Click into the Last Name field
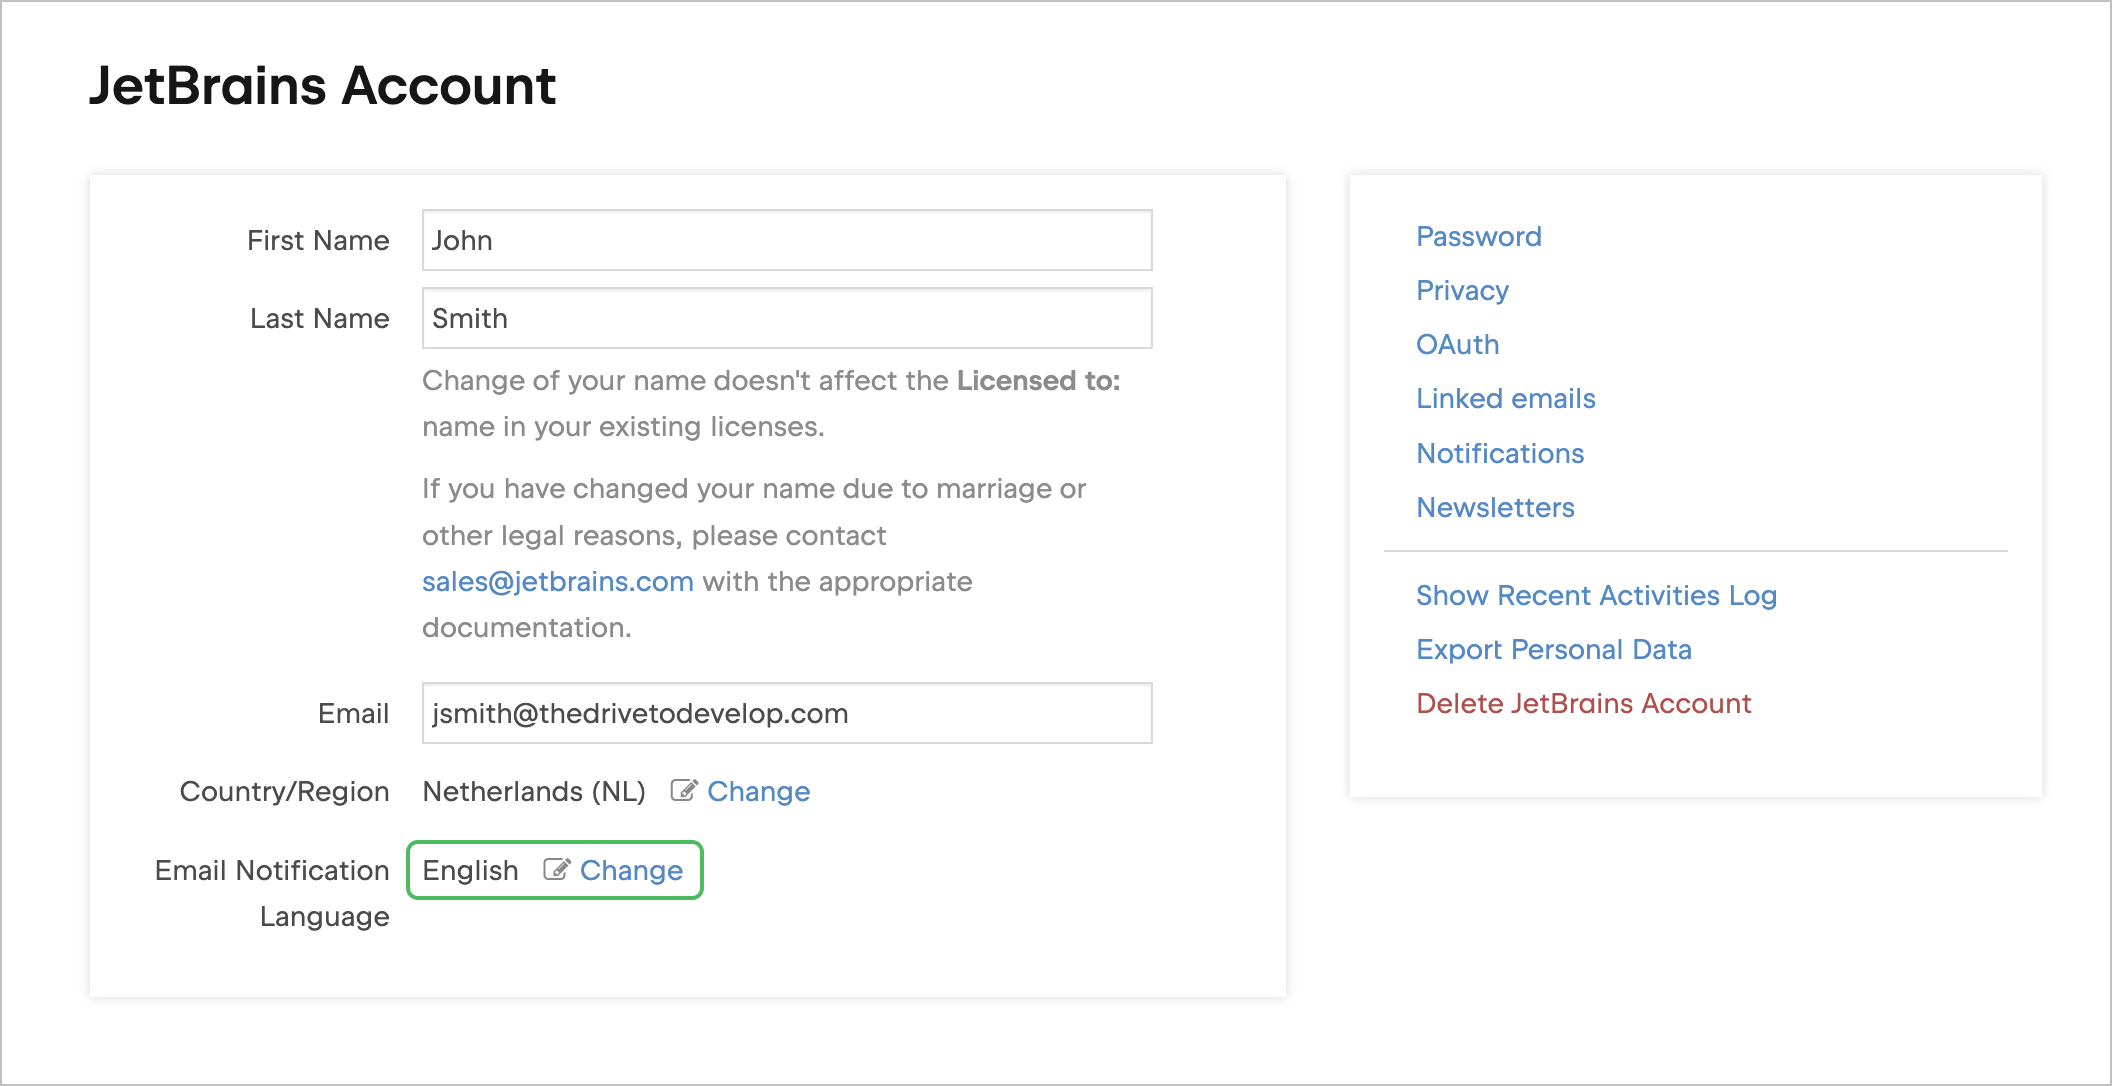Image resolution: width=2112 pixels, height=1086 pixels. tap(786, 318)
